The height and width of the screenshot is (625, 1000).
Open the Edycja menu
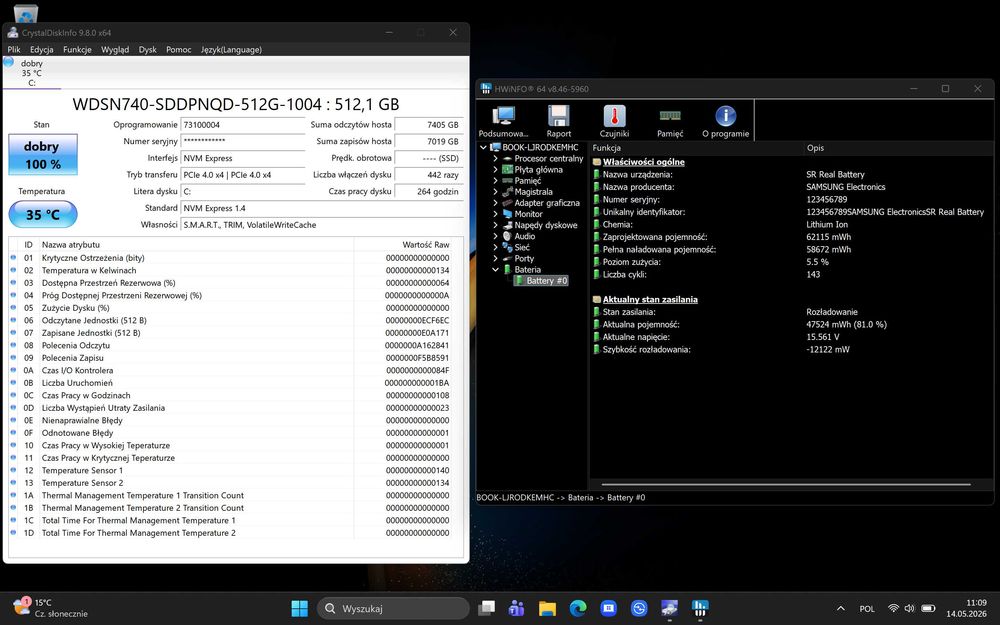pos(41,49)
